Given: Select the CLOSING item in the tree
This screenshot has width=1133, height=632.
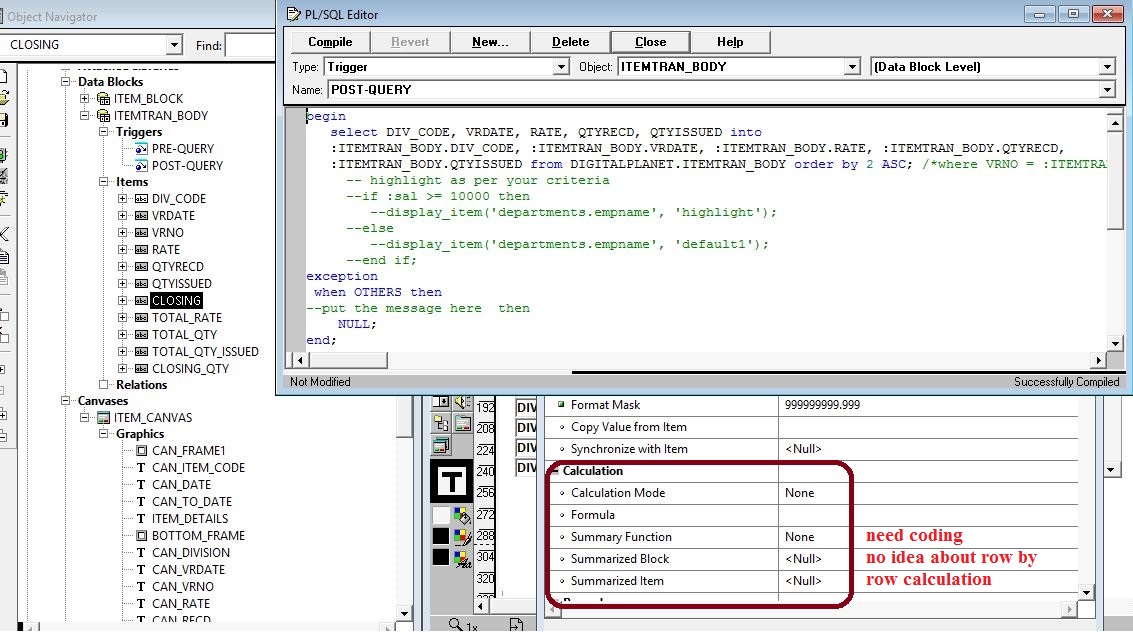Looking at the screenshot, I should [176, 300].
